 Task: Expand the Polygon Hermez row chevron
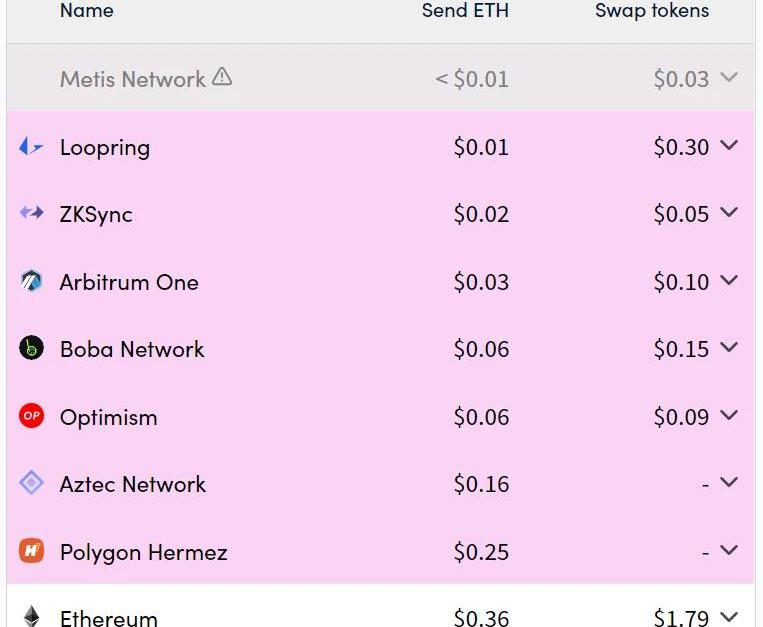coord(729,551)
